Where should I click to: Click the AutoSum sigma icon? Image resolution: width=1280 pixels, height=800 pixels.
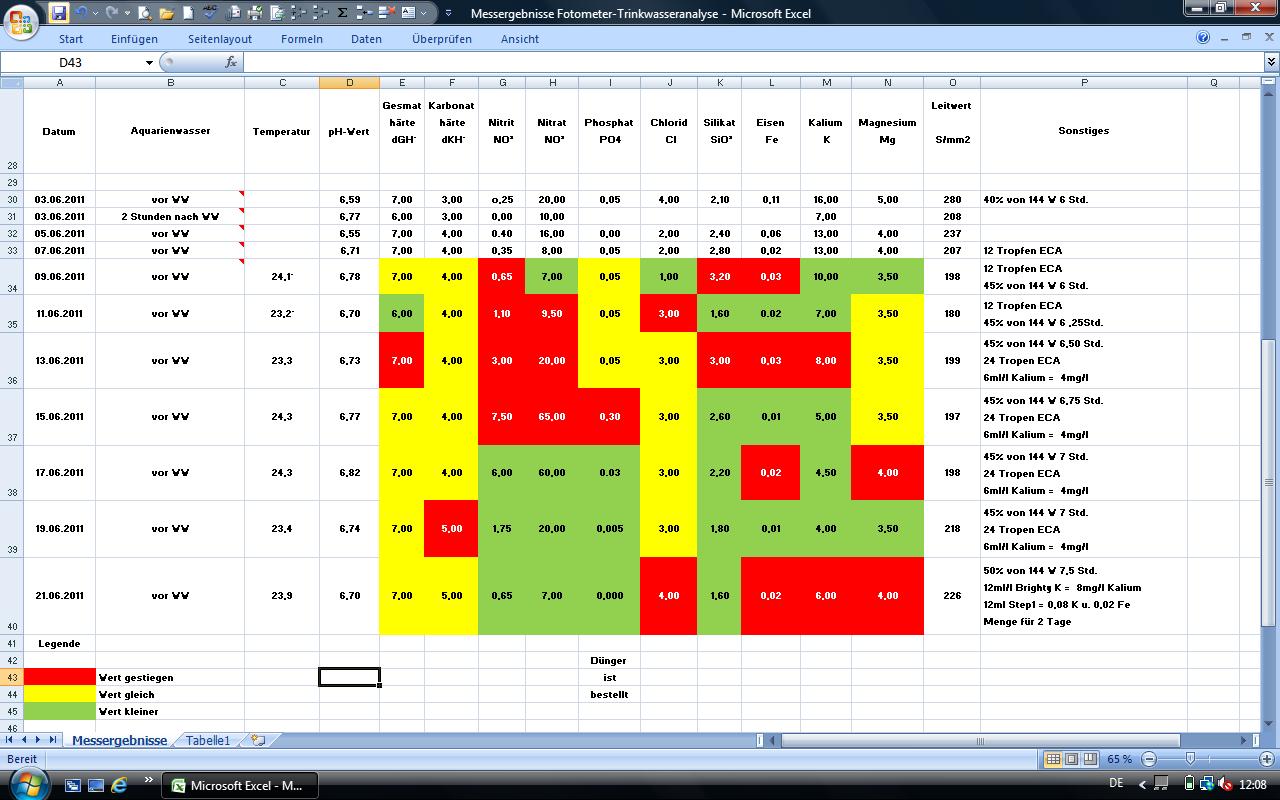pyautogui.click(x=342, y=13)
